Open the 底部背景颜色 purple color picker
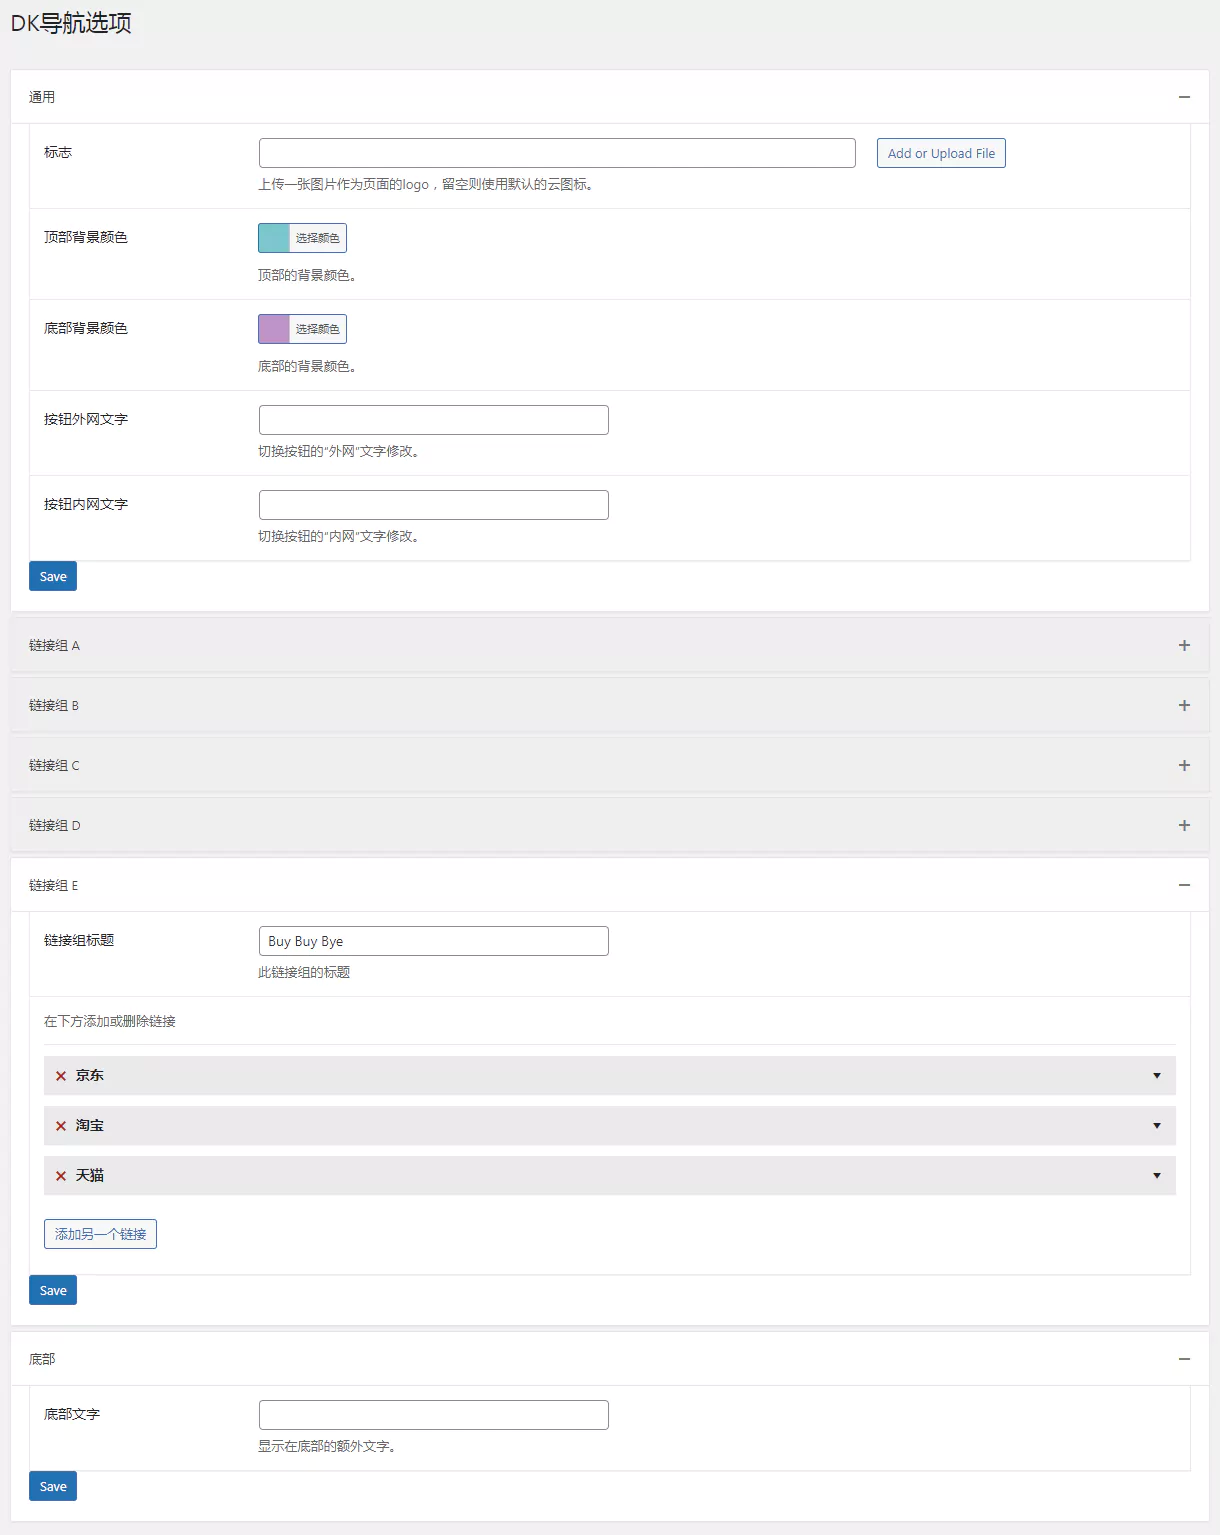 (274, 329)
